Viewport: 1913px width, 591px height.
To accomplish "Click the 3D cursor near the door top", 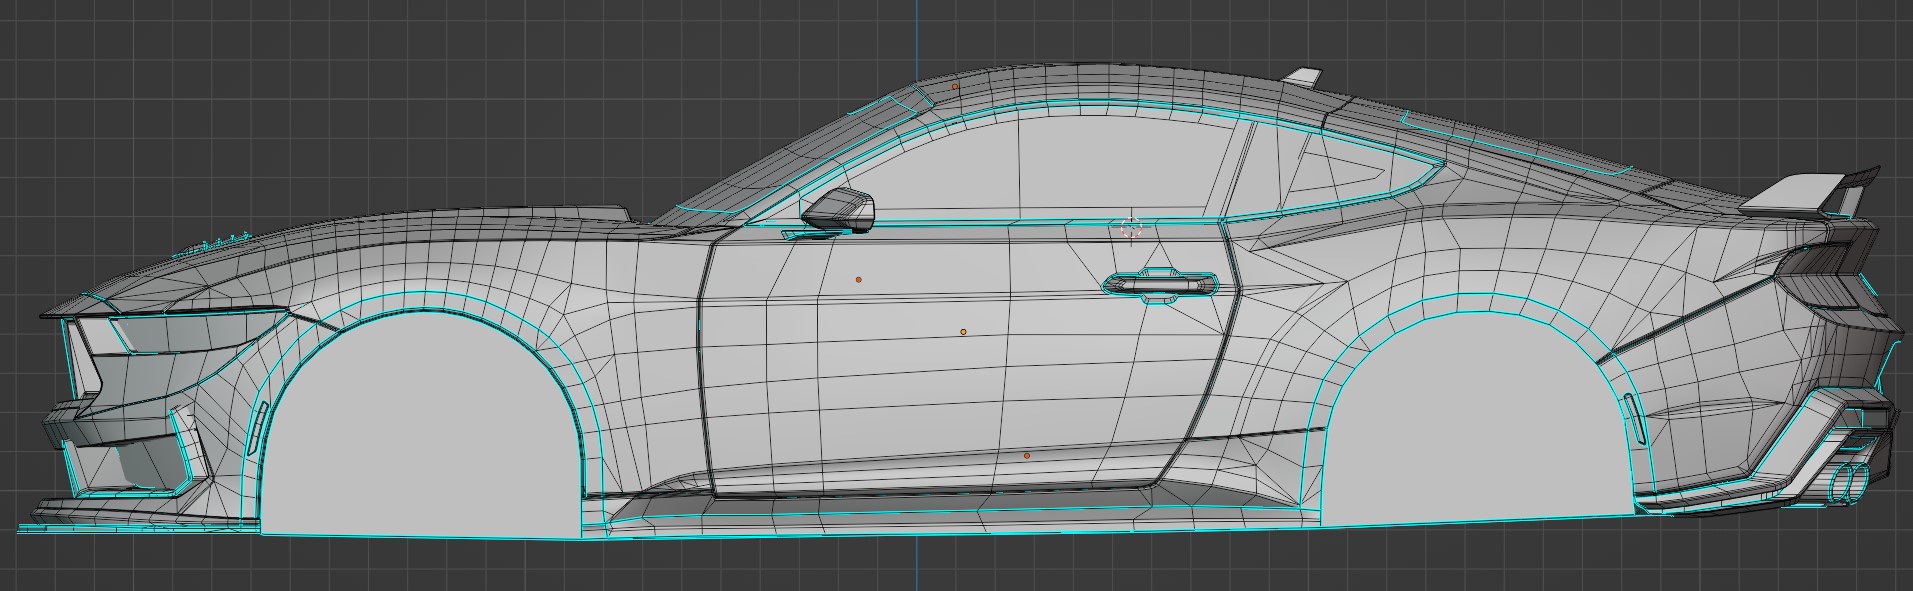I will pos(1131,229).
